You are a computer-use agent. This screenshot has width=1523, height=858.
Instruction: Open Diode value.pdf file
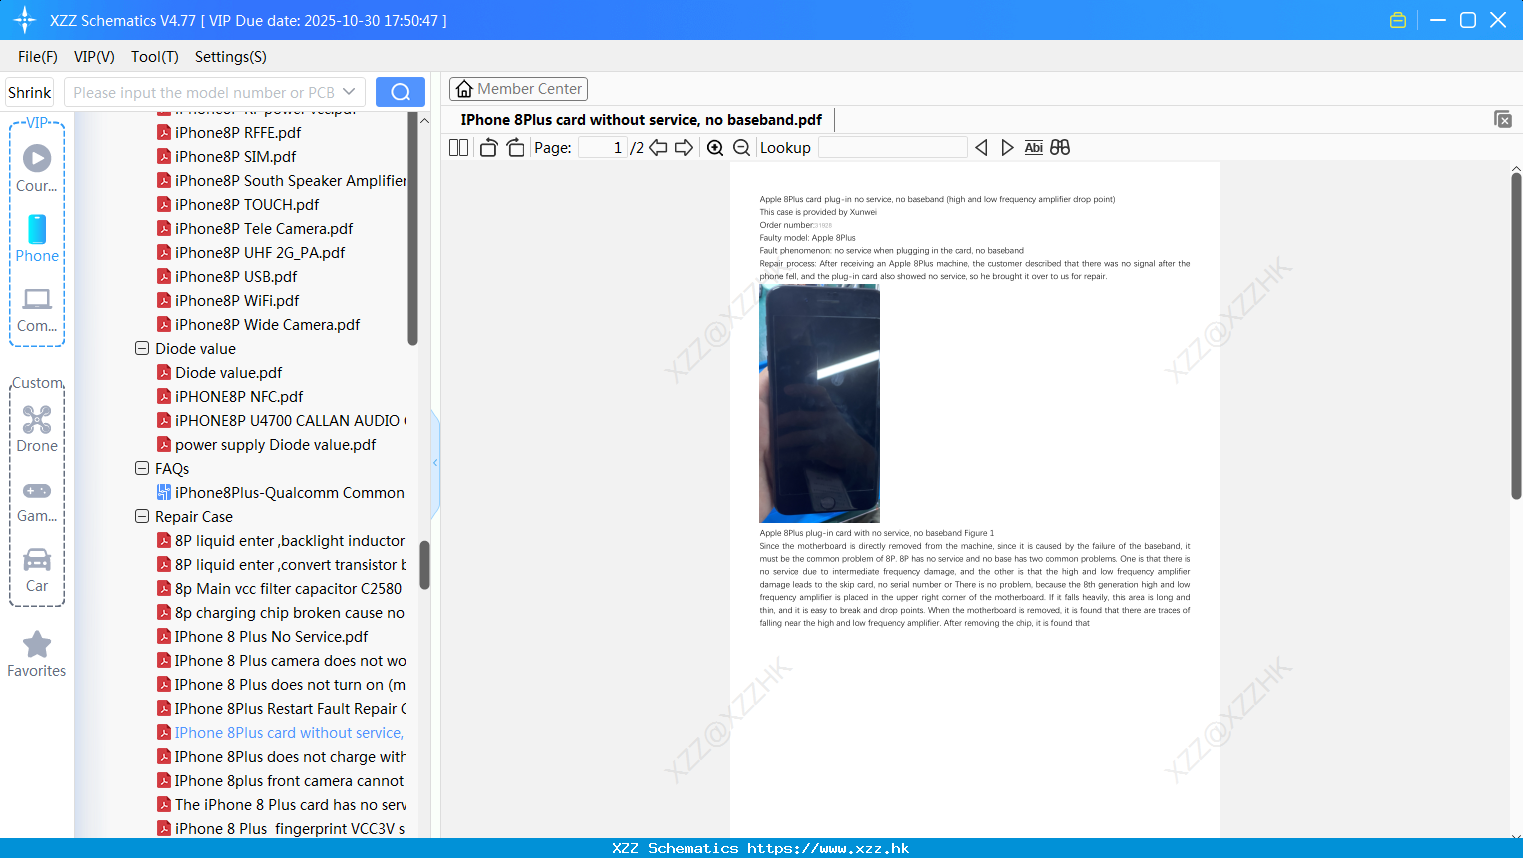pos(228,372)
